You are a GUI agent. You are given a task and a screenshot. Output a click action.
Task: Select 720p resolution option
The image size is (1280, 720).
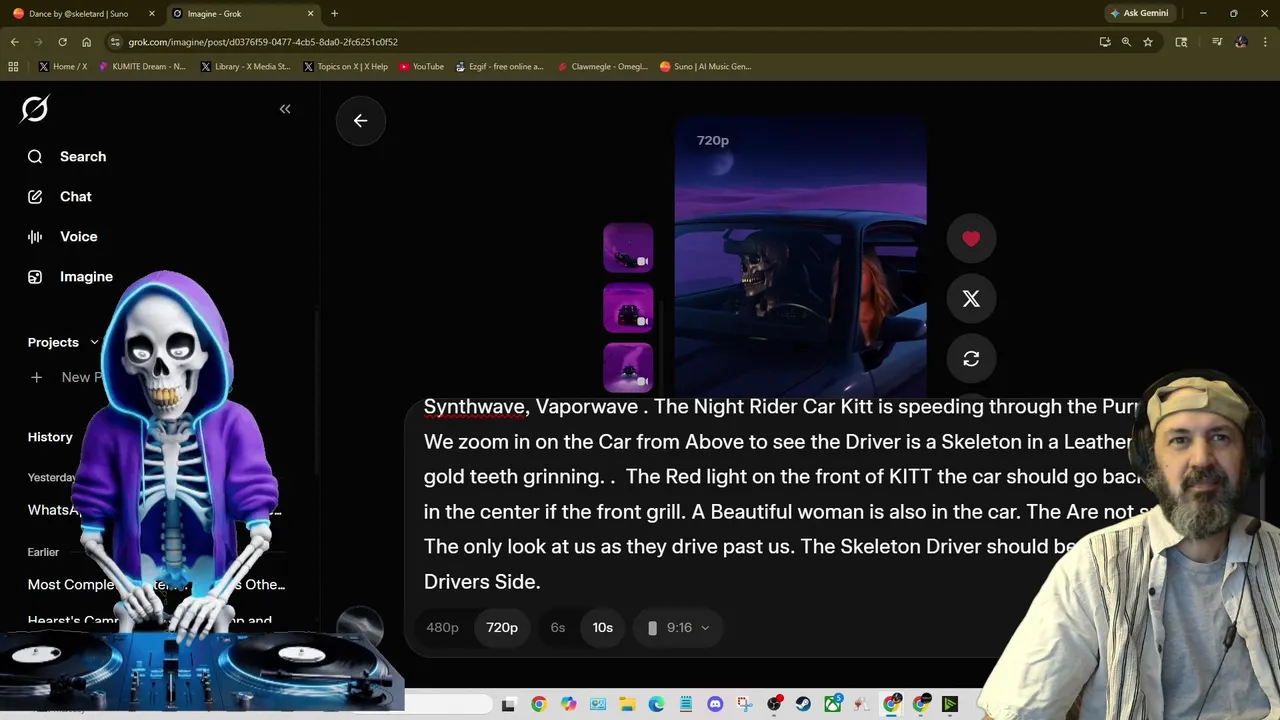point(502,627)
